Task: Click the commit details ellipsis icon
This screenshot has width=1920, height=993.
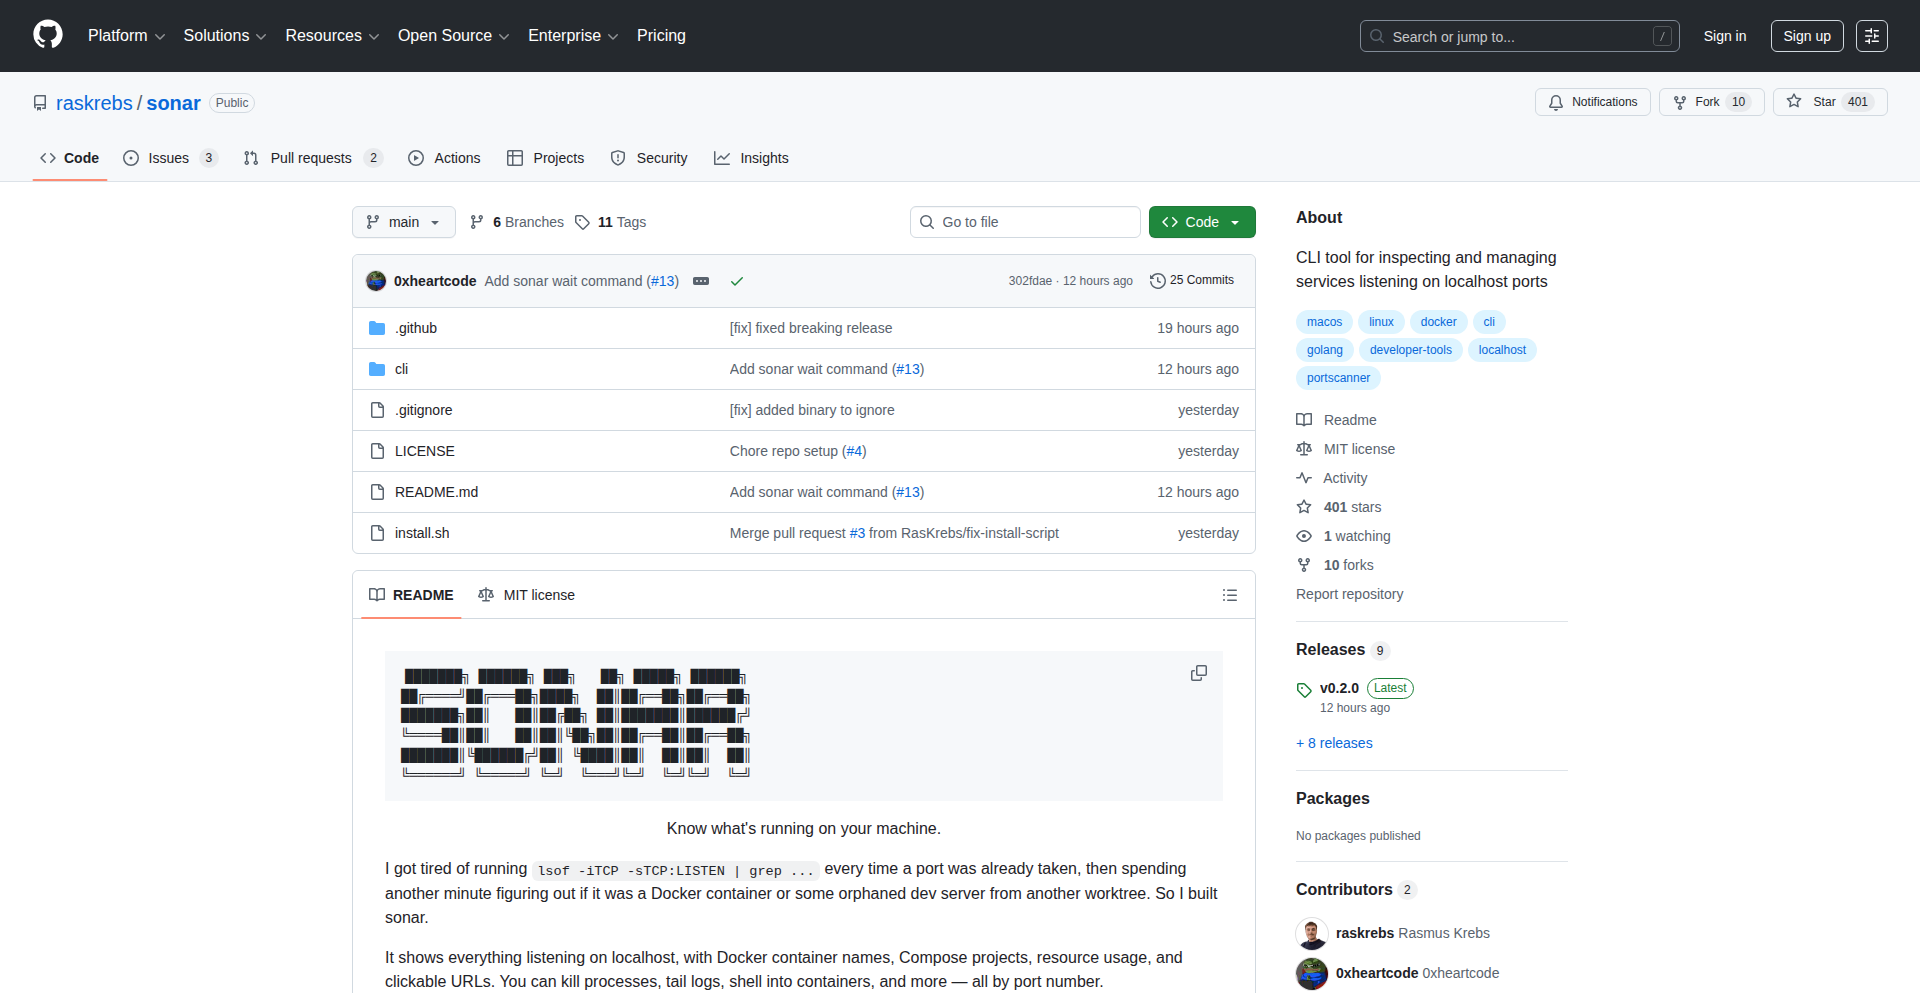Action: [701, 281]
